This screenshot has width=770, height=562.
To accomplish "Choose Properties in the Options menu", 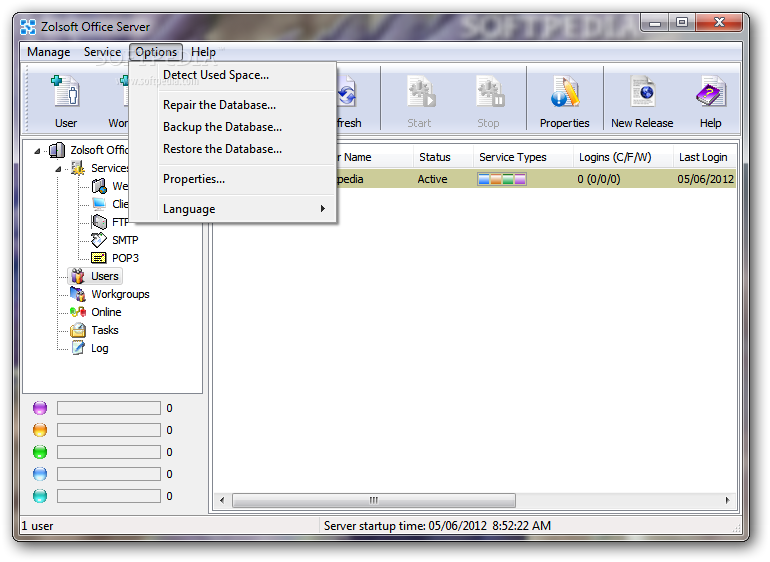I will click(x=194, y=179).
